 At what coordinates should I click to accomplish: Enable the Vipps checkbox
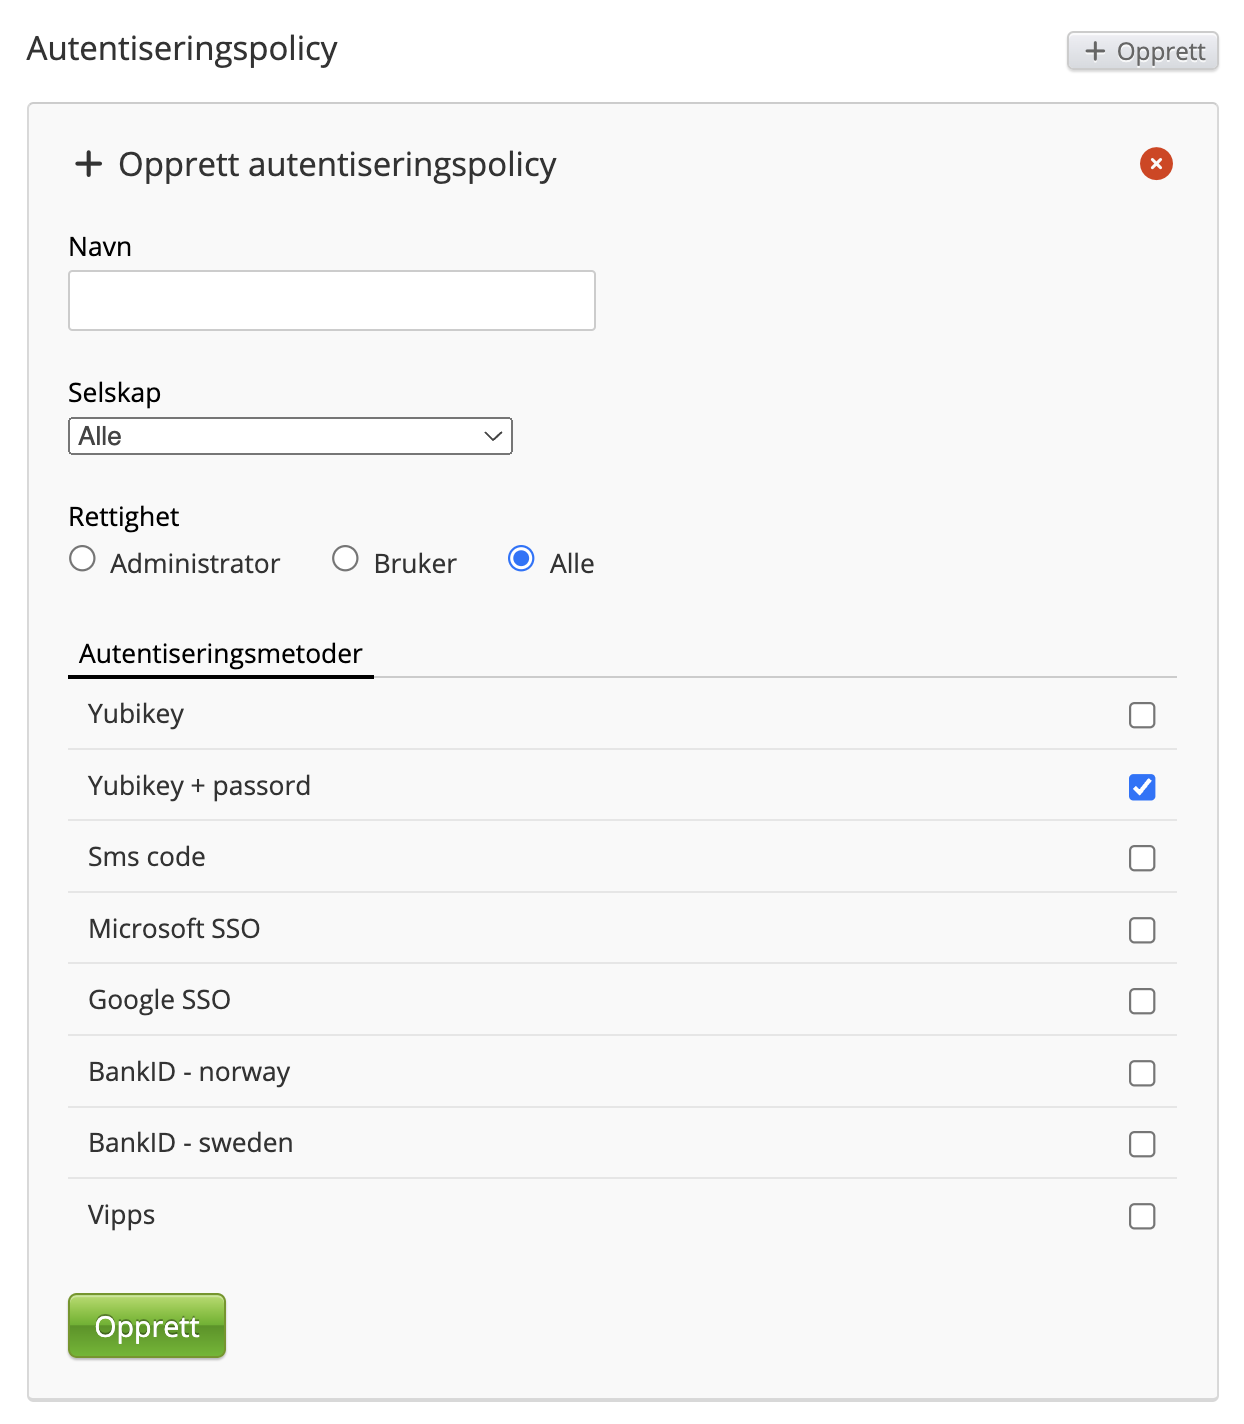(x=1142, y=1216)
